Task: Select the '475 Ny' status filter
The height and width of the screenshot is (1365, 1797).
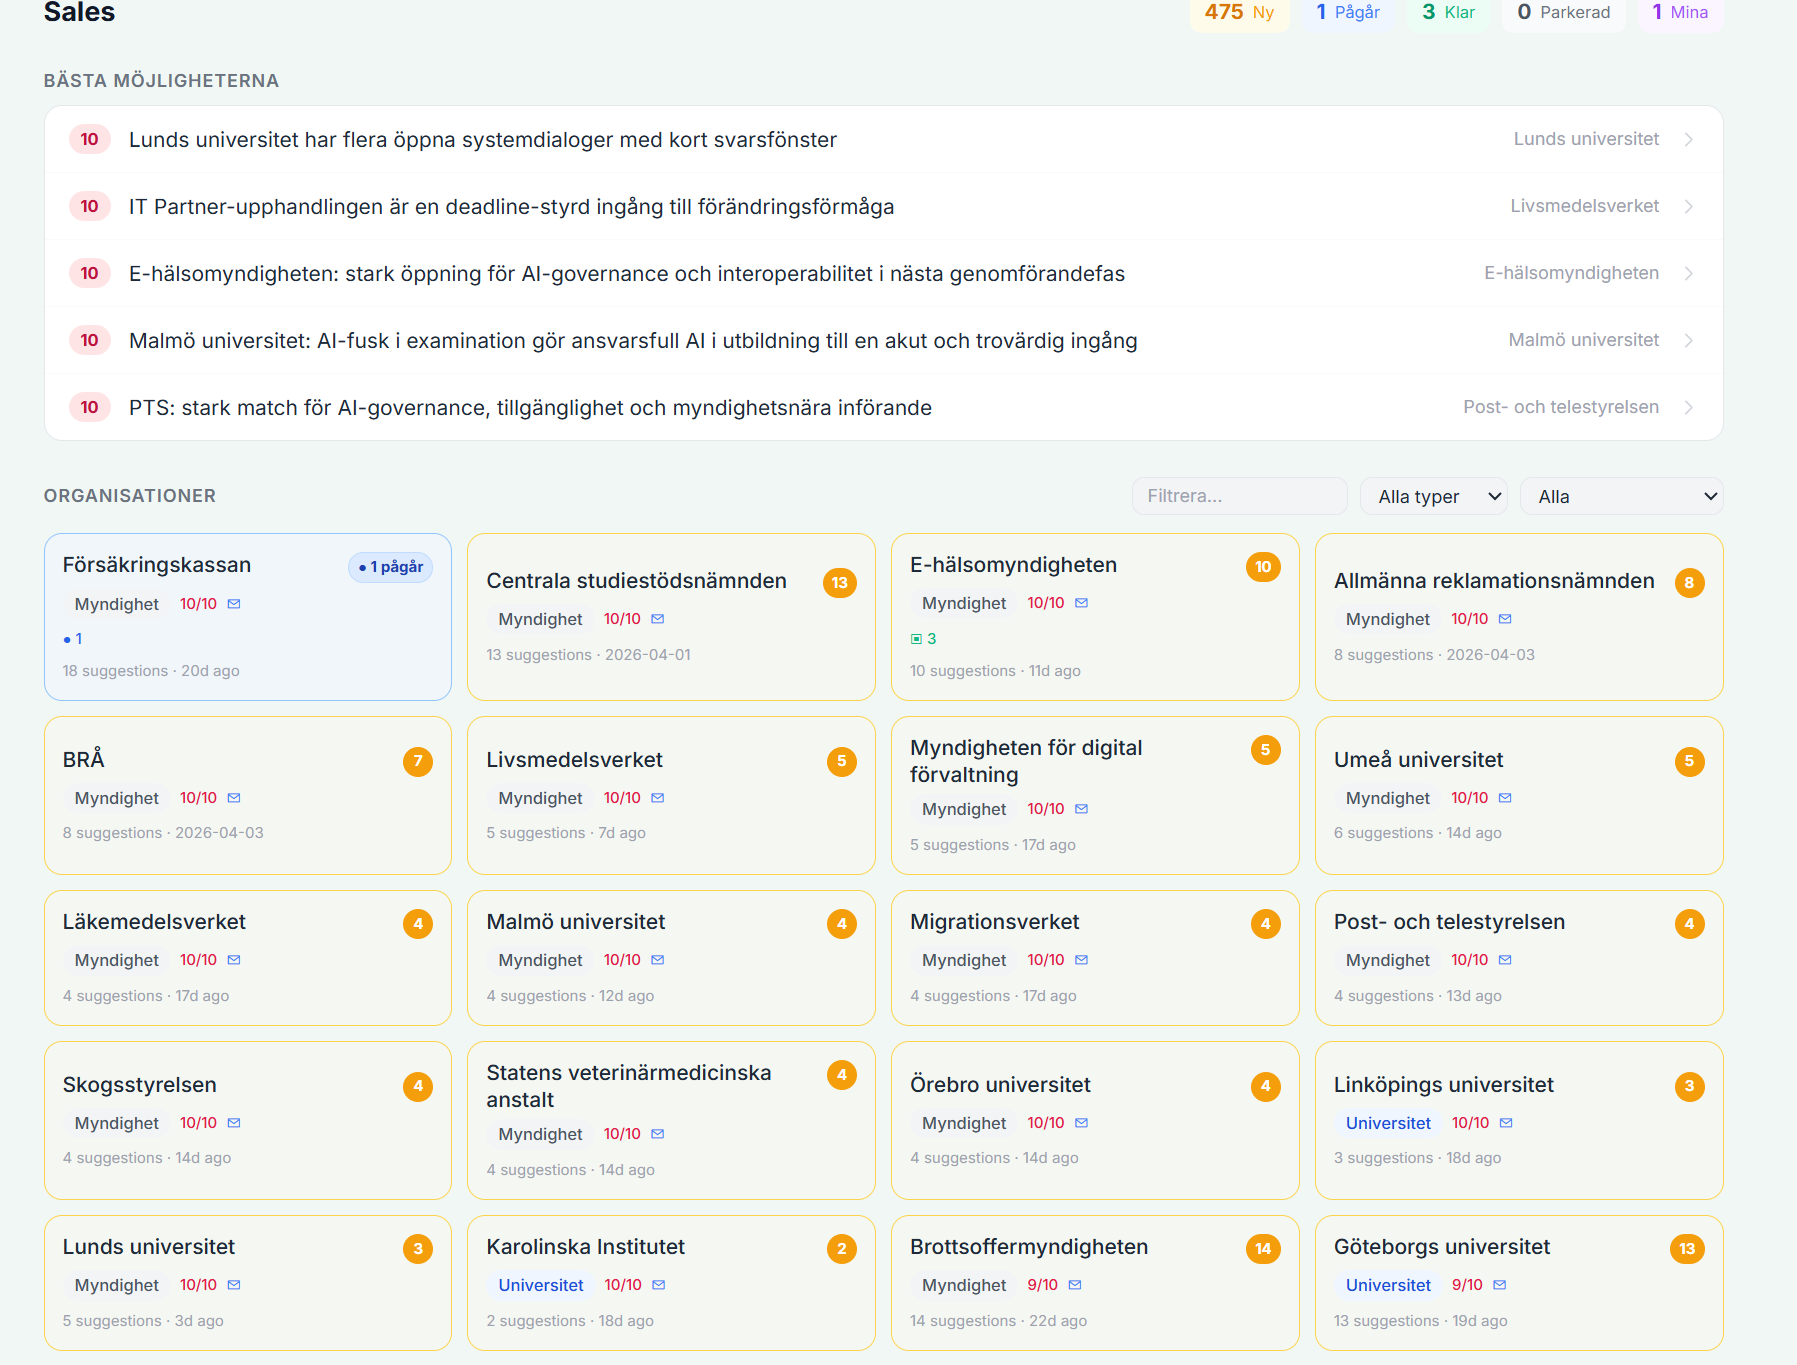Action: (x=1239, y=13)
